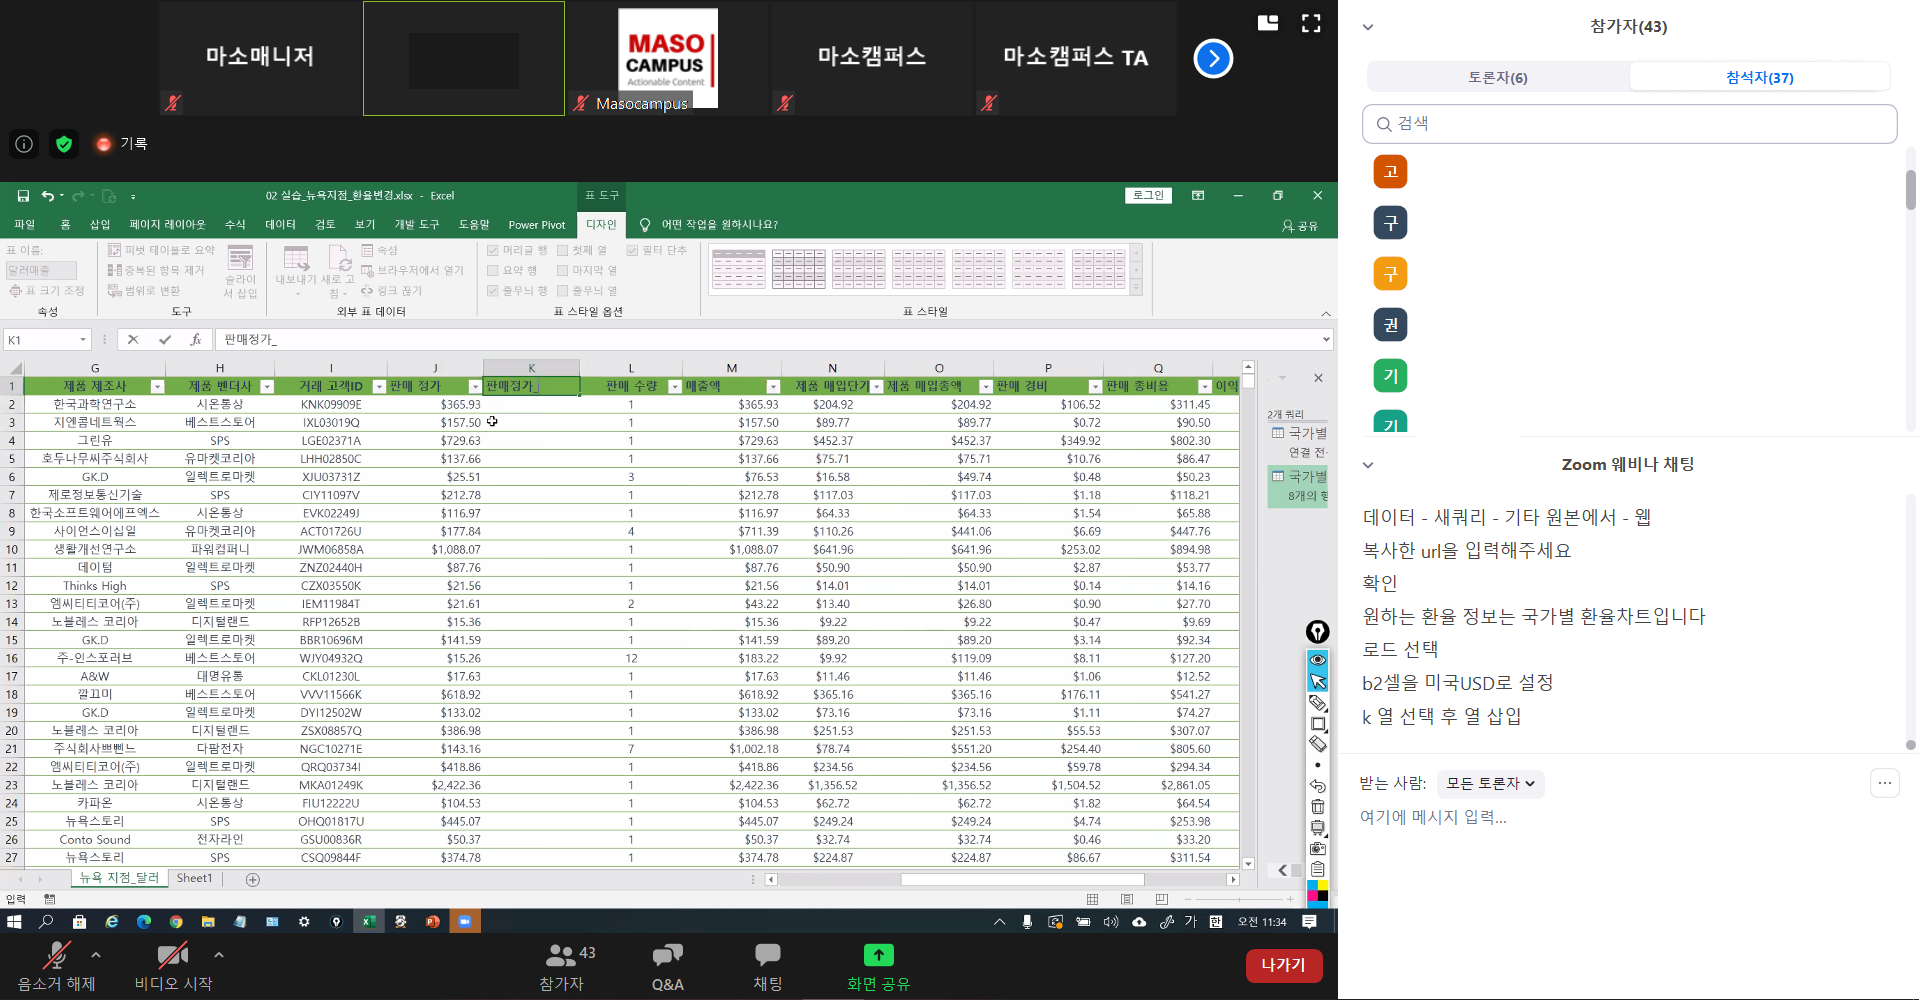Select the Sheet1 worksheet tab

(x=194, y=879)
